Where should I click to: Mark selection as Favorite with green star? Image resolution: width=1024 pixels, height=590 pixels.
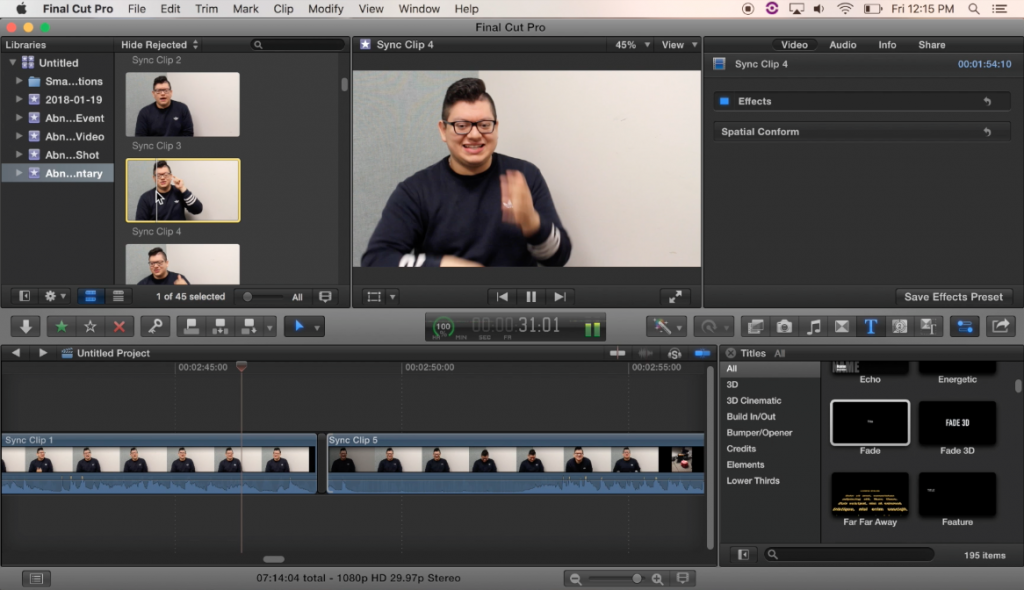(x=61, y=326)
